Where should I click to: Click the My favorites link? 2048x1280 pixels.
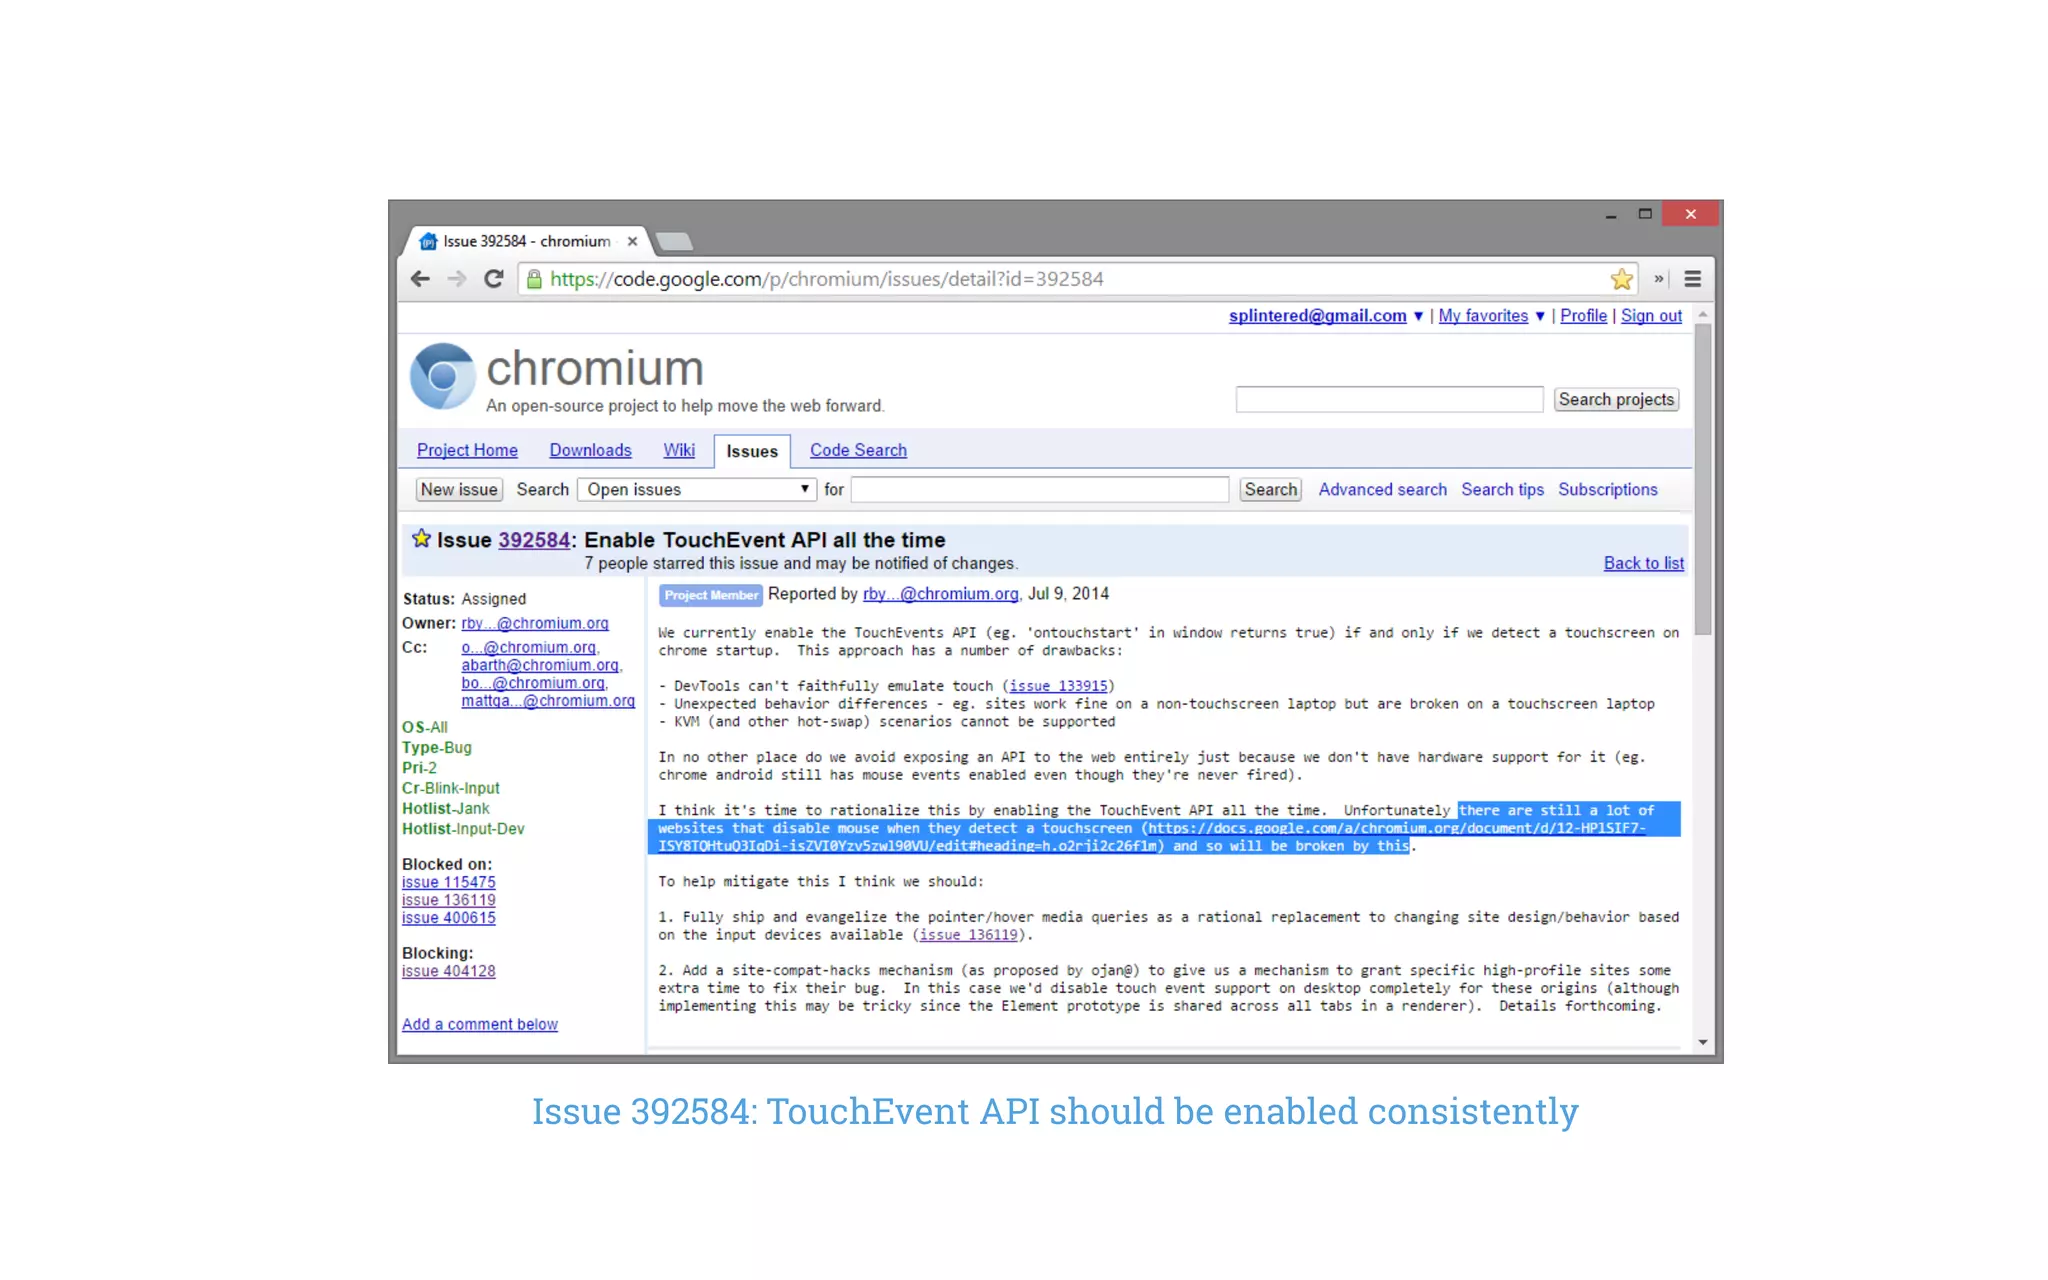(x=1483, y=316)
